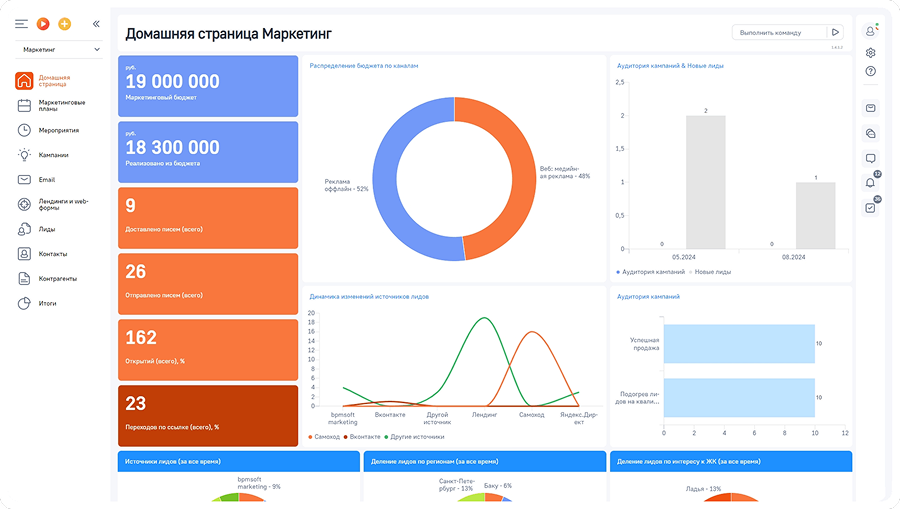Image resolution: width=900 pixels, height=509 pixels.
Task: Open the chat bubble icon in the right panel
Action: point(870,158)
